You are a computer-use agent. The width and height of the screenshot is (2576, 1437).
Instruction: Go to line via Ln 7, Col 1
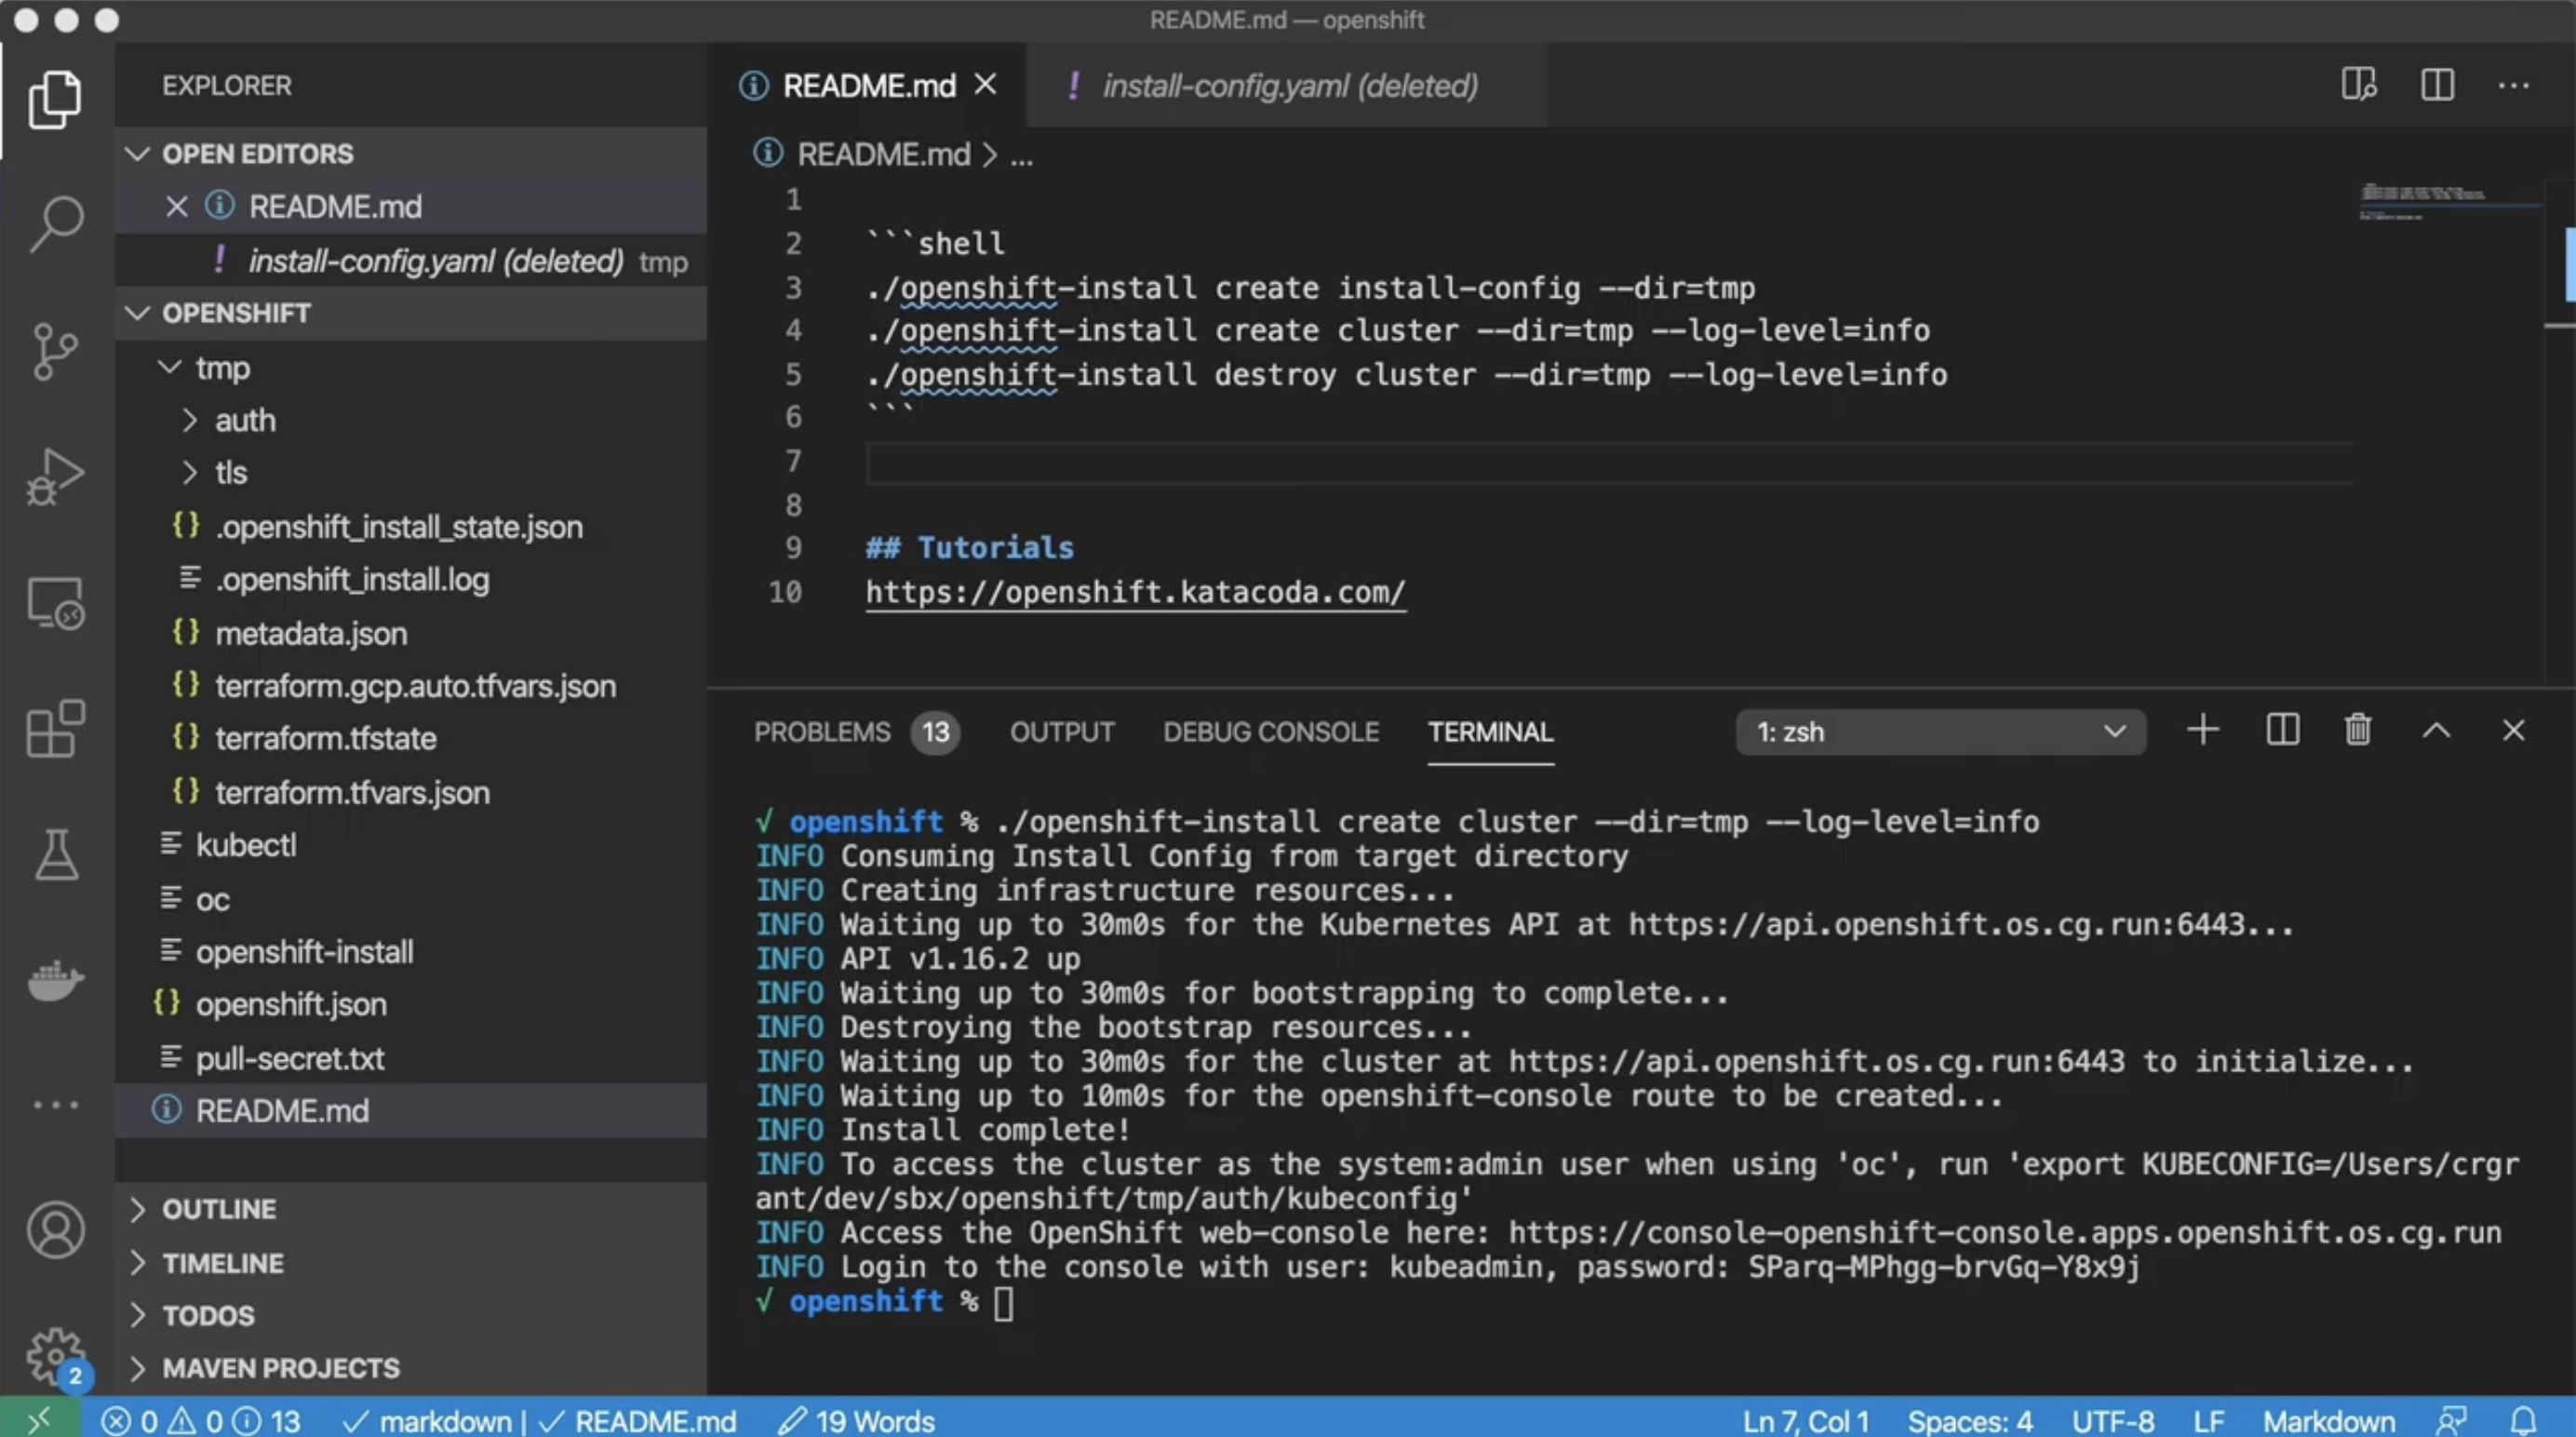1805,1420
